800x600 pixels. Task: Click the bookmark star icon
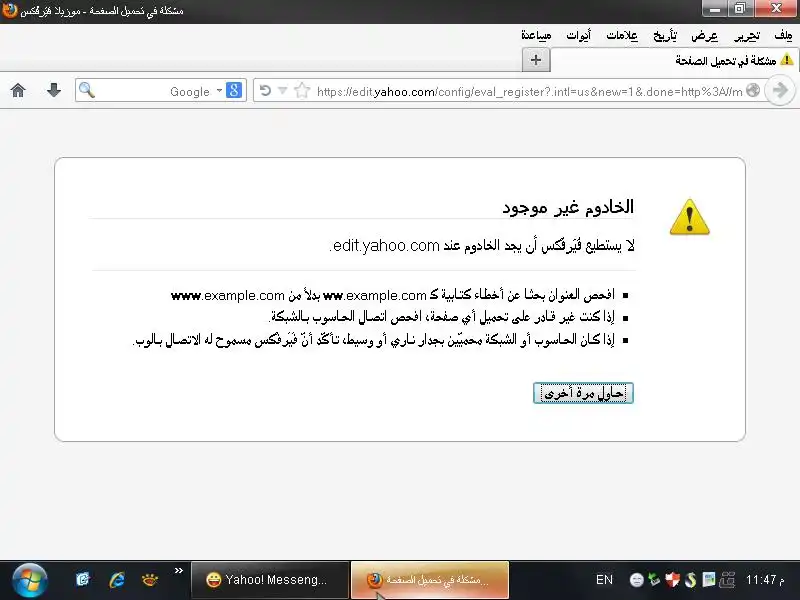302,90
